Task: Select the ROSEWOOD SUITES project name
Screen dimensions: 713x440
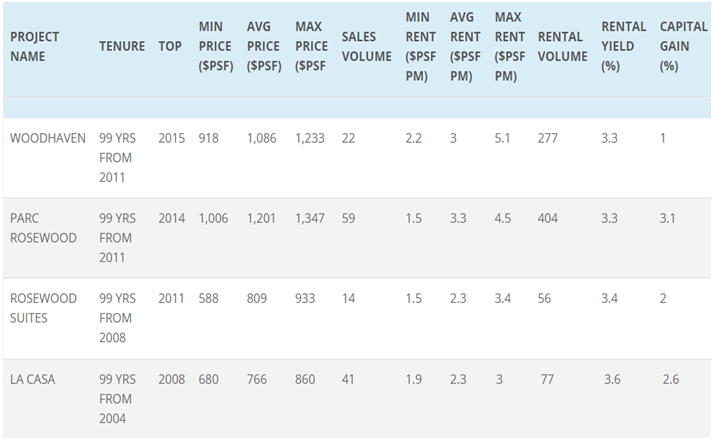Action: pyautogui.click(x=43, y=308)
